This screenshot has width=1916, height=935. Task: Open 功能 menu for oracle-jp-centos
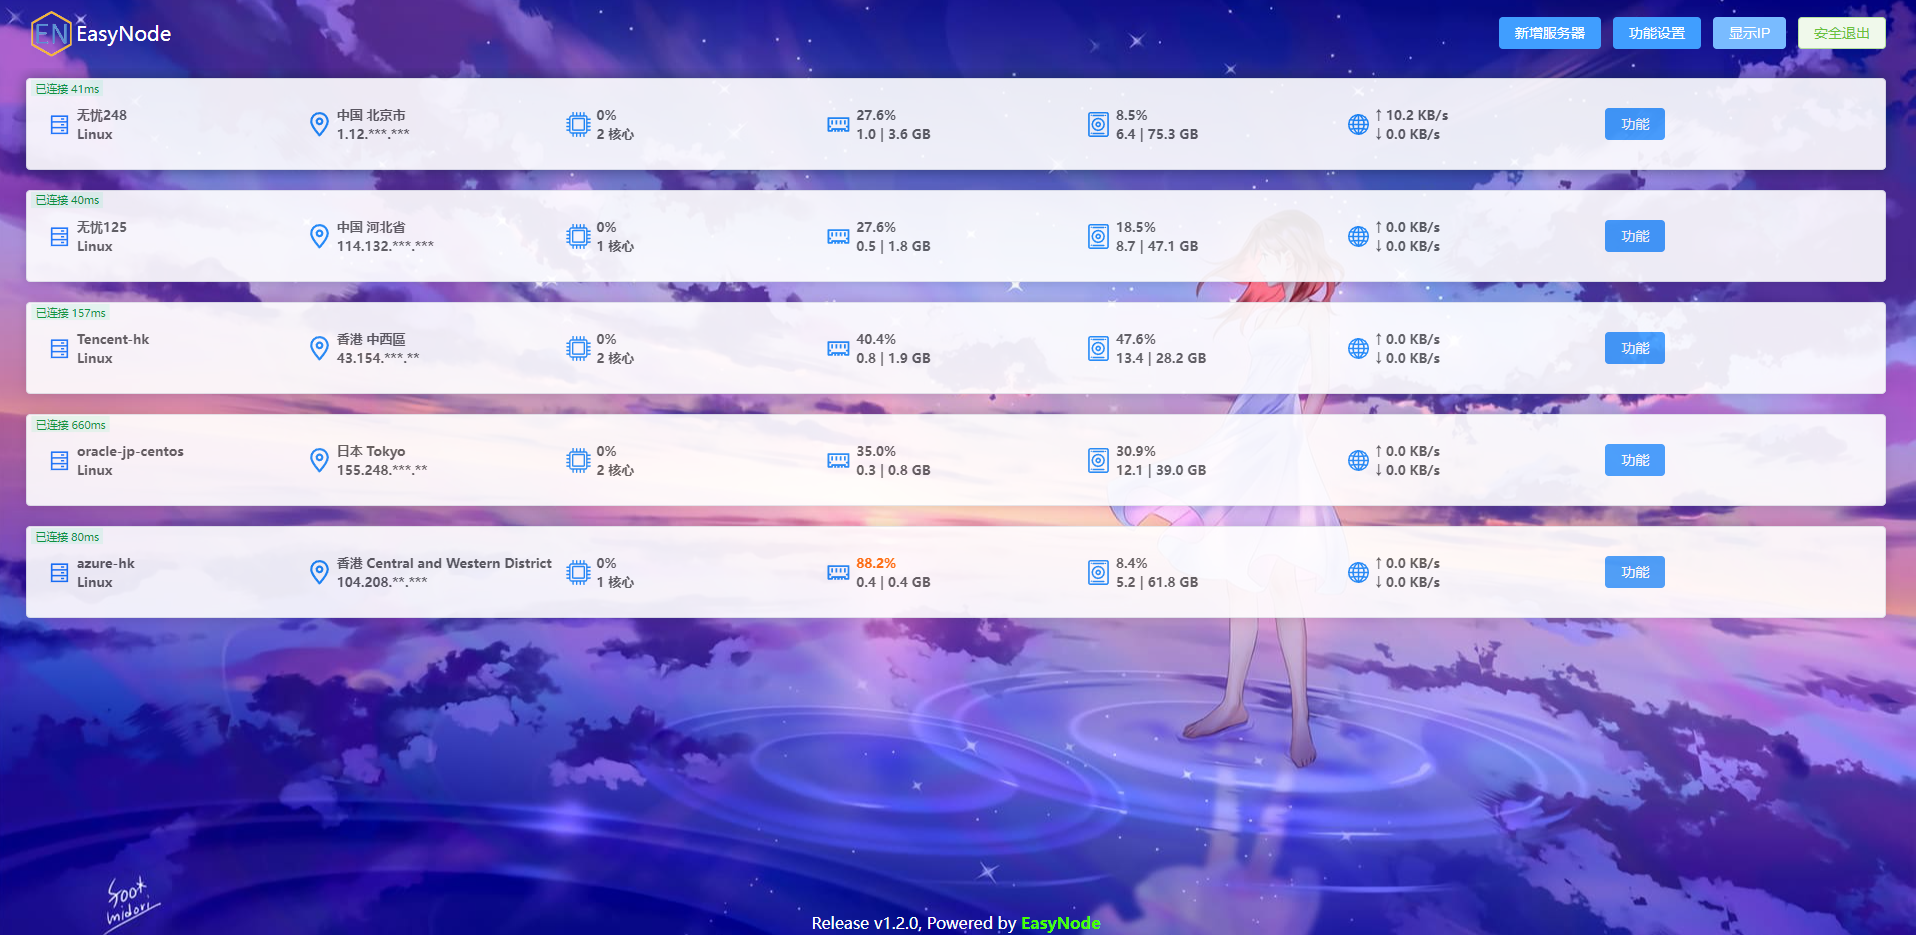1635,460
